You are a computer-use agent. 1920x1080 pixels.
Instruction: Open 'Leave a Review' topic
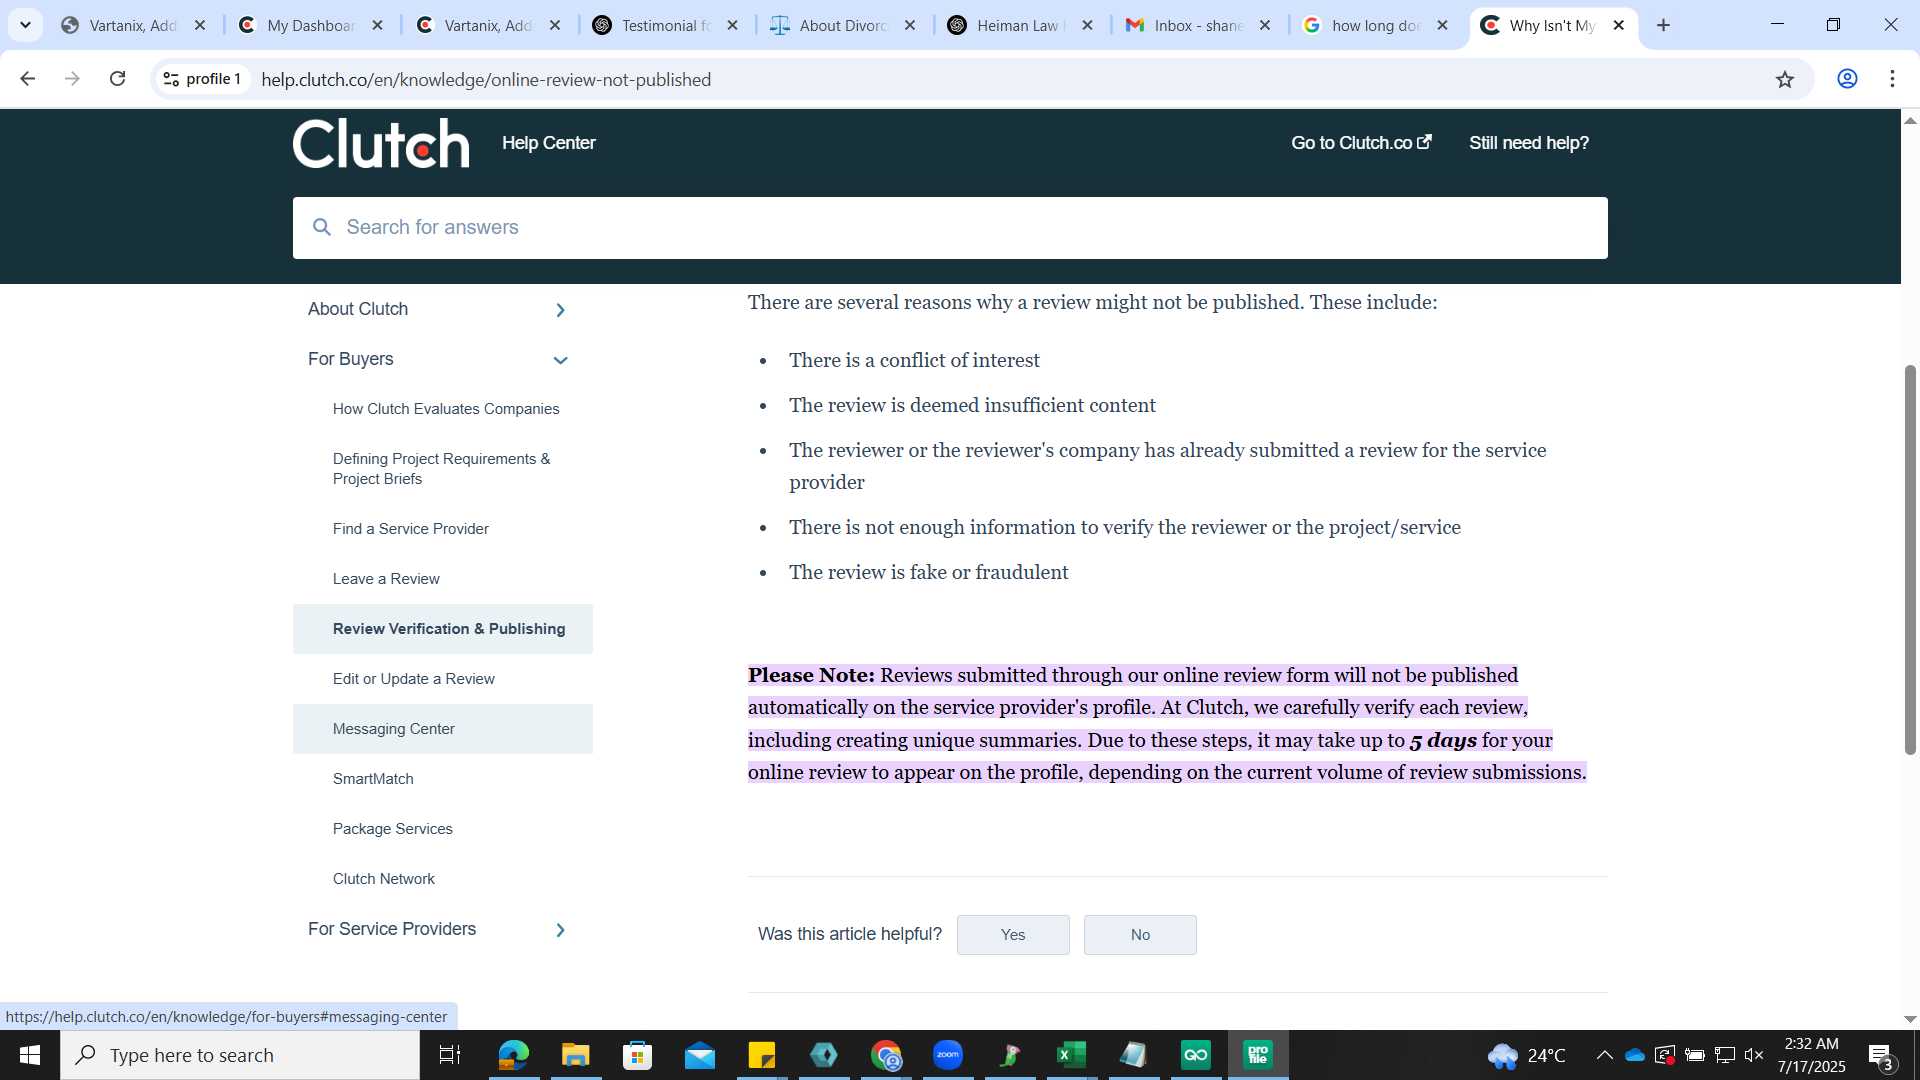386,579
